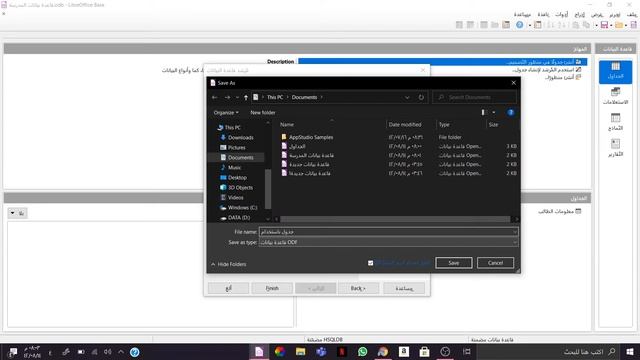Click the Save disk icon in Base toolbar
Screen dimensions: 640x360
pyautogui.click(x=604, y=25)
